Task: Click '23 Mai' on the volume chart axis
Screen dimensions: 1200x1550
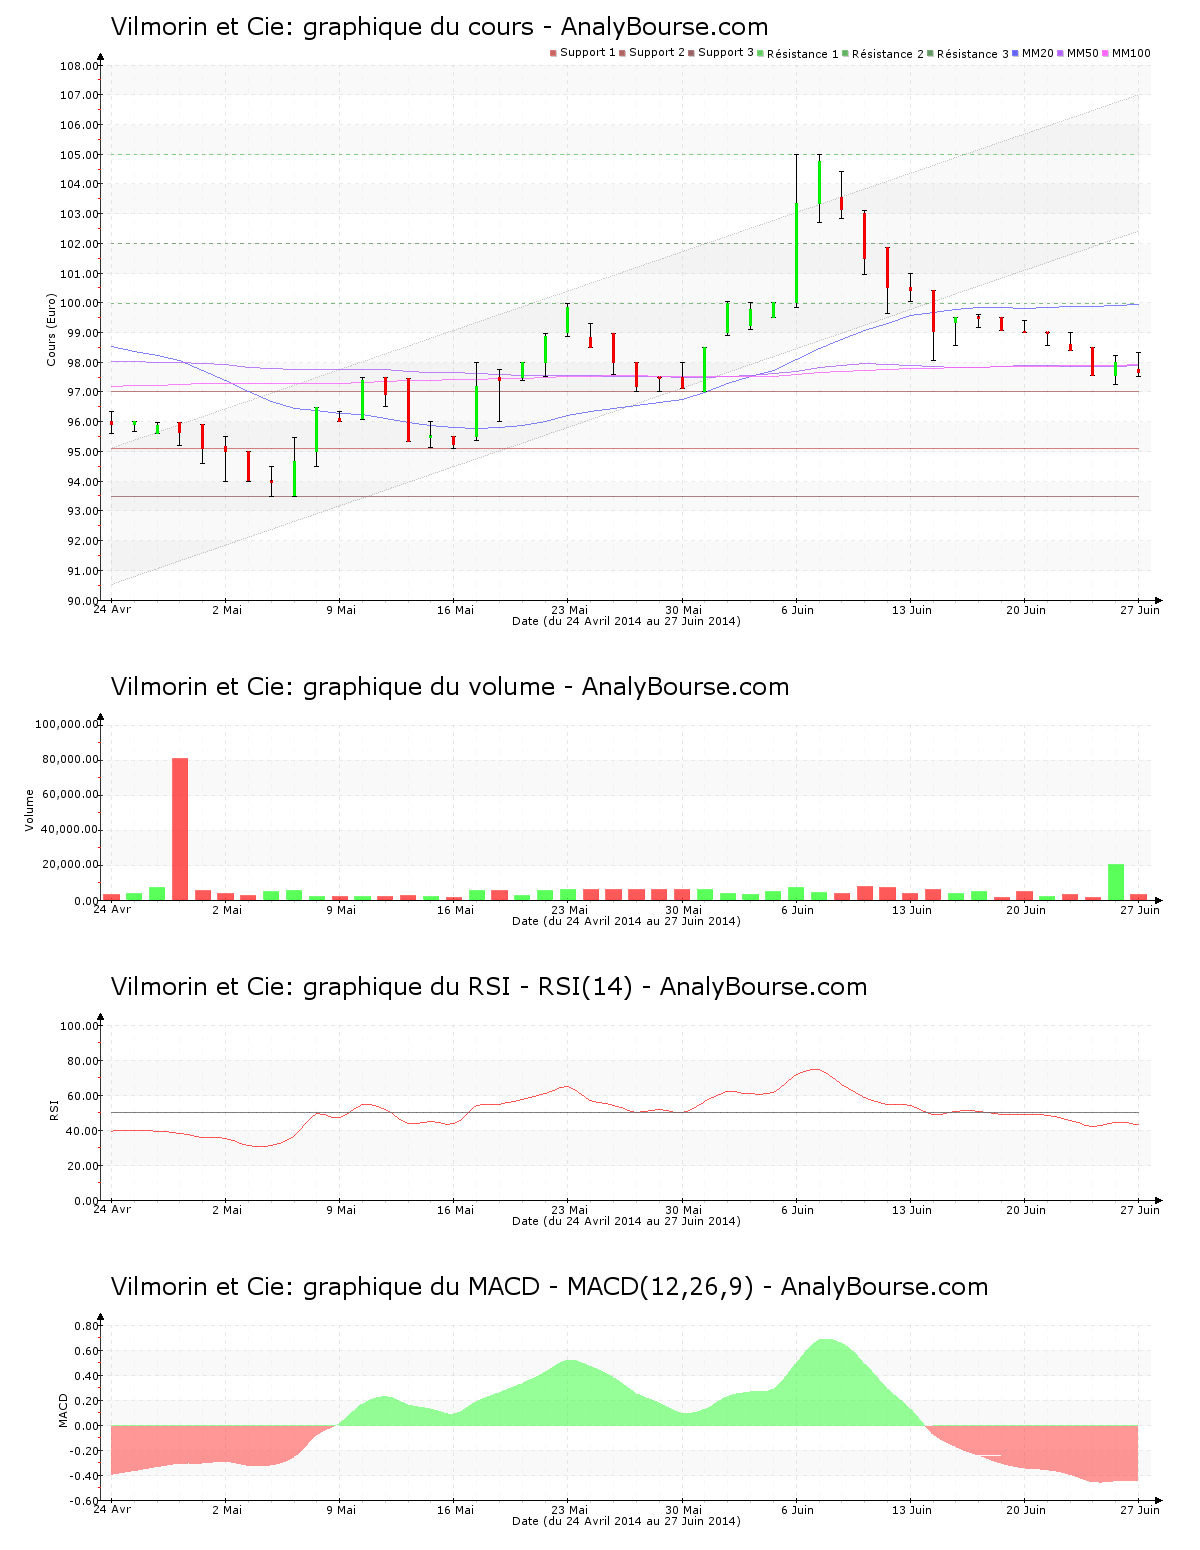Action: 569,910
